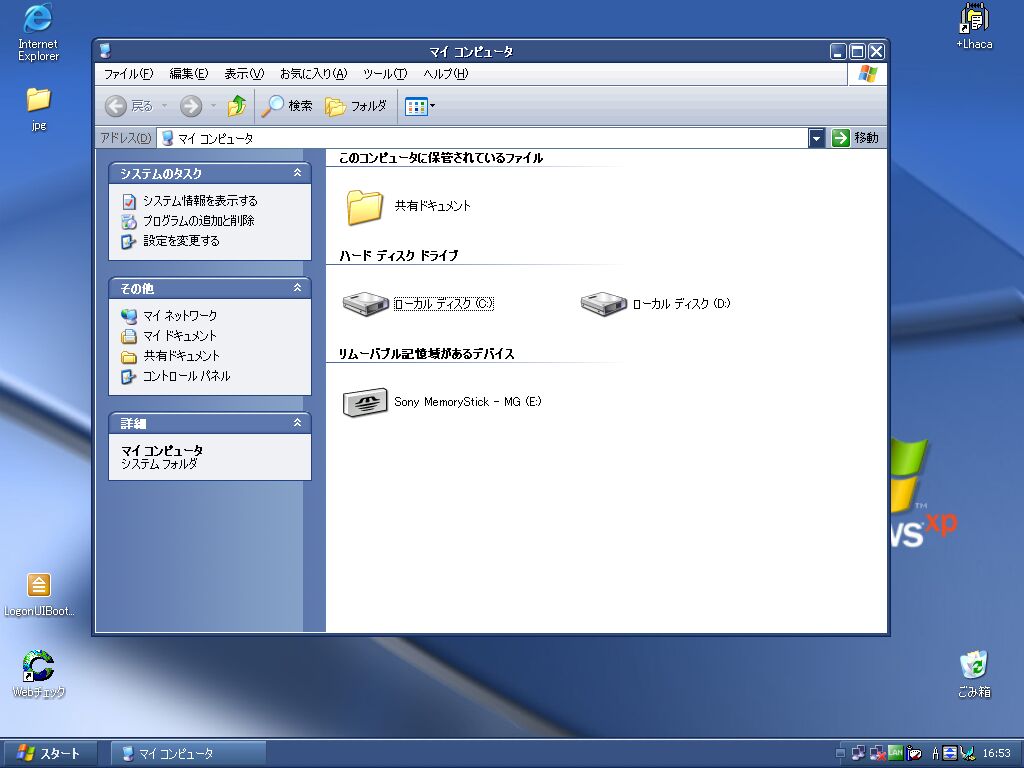Click the small language bar restore icon
Image resolution: width=1024 pixels, height=768 pixels.
click(840, 753)
